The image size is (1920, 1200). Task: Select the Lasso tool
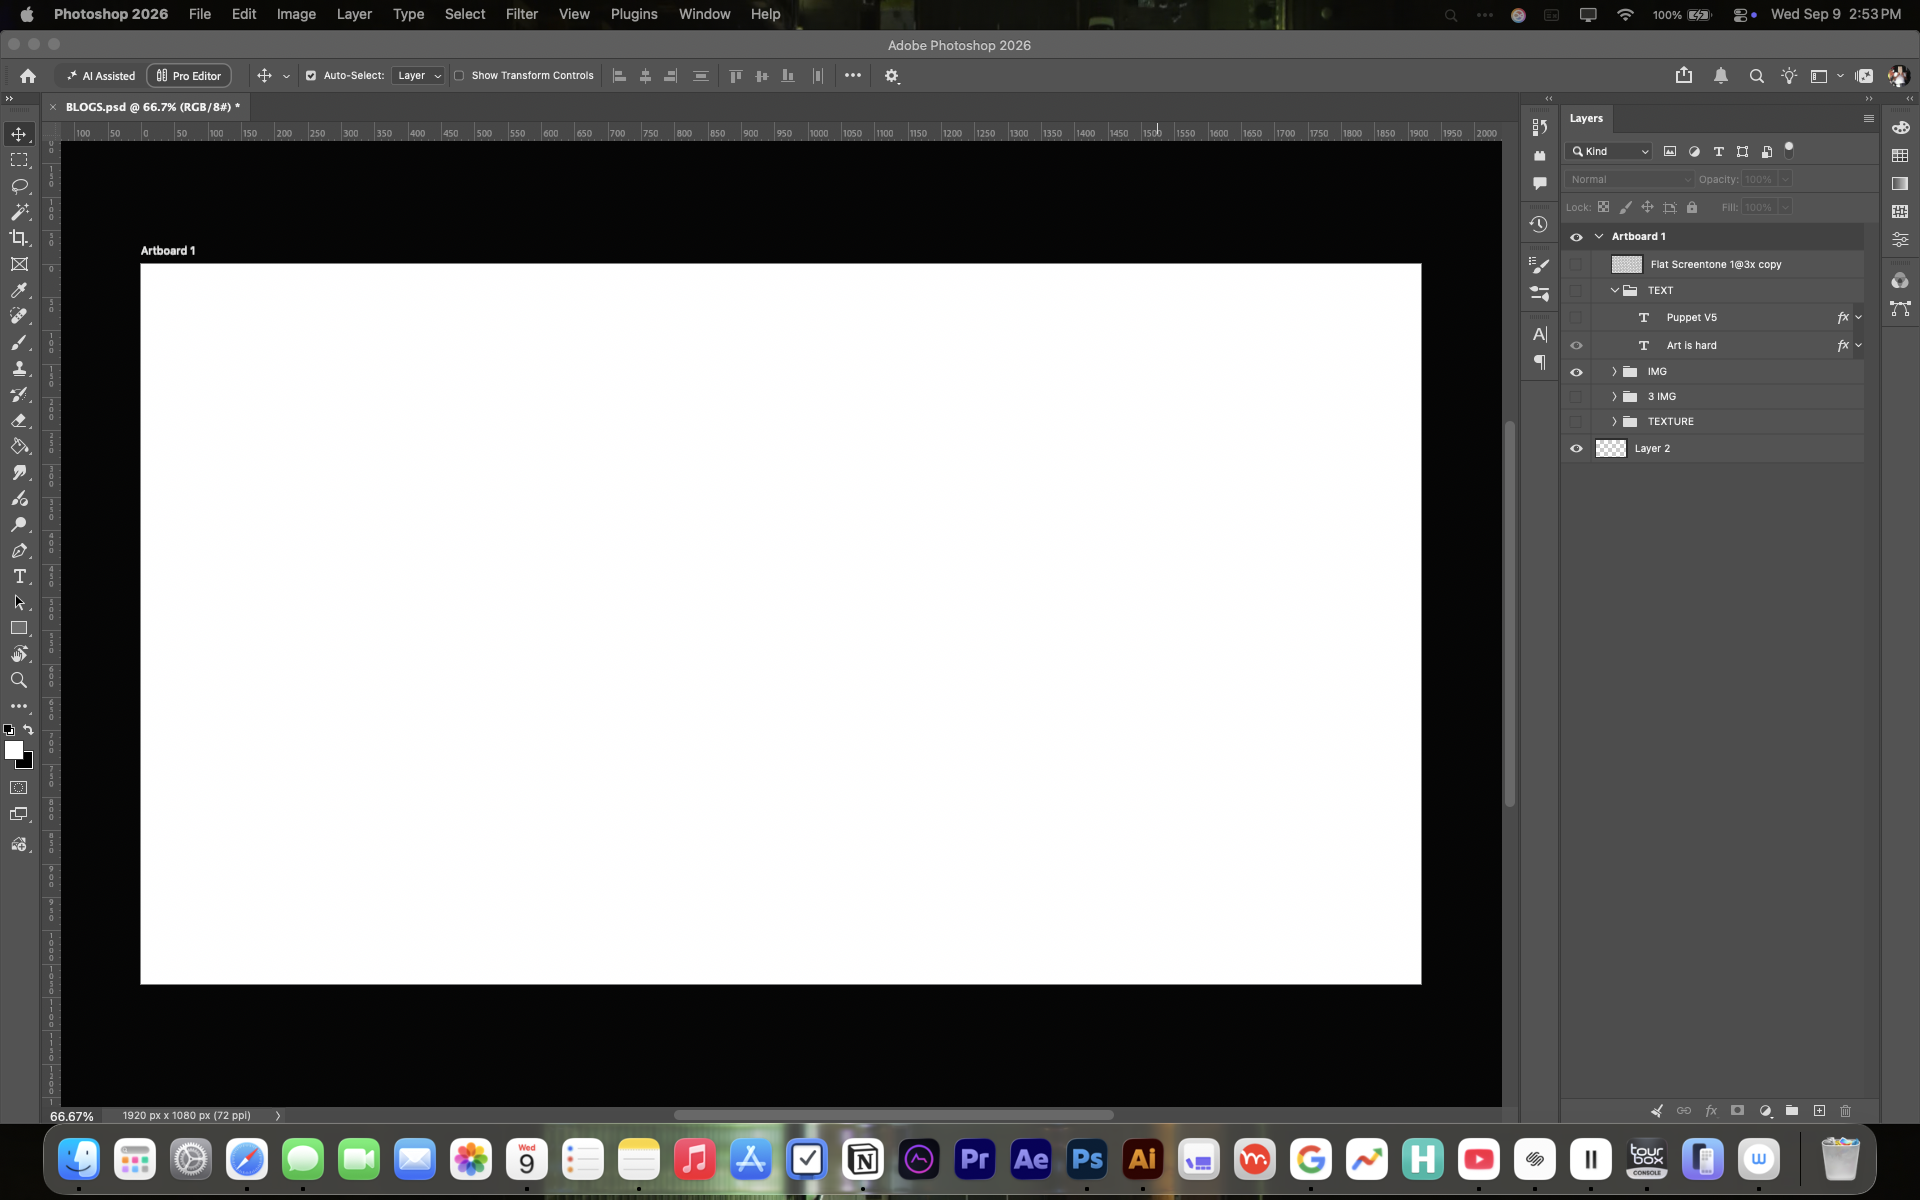pyautogui.click(x=19, y=186)
